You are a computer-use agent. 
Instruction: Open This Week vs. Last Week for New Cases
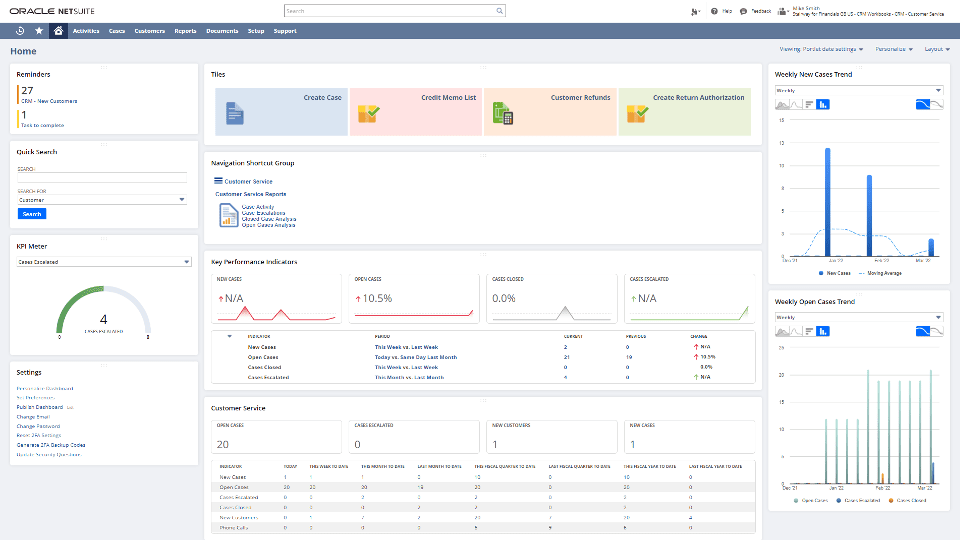click(406, 347)
